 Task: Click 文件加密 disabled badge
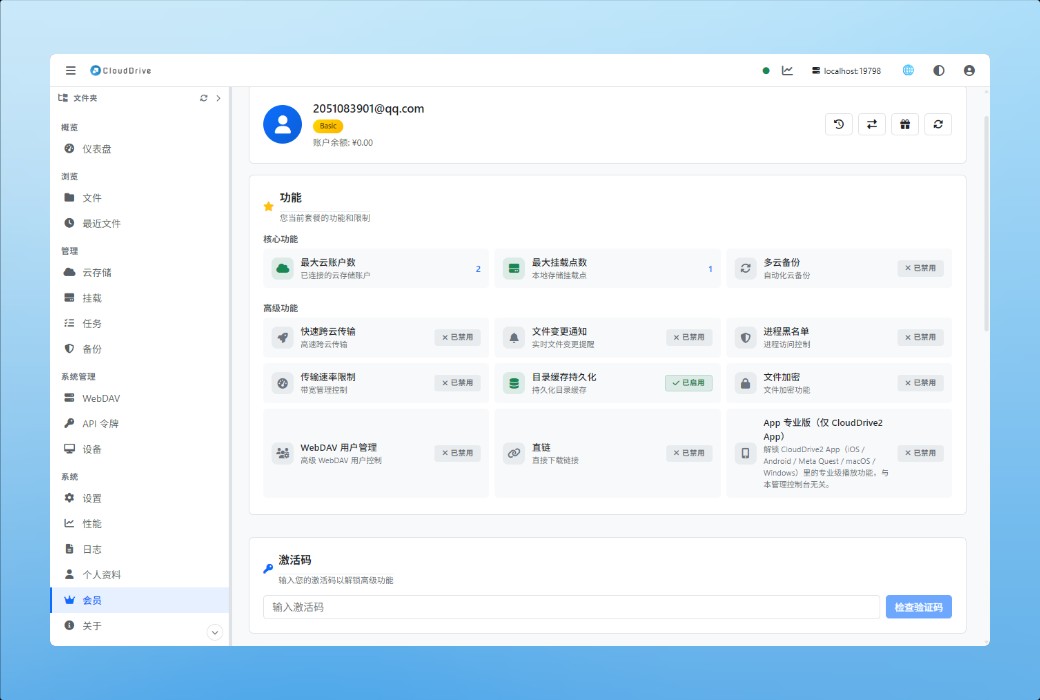click(x=921, y=383)
